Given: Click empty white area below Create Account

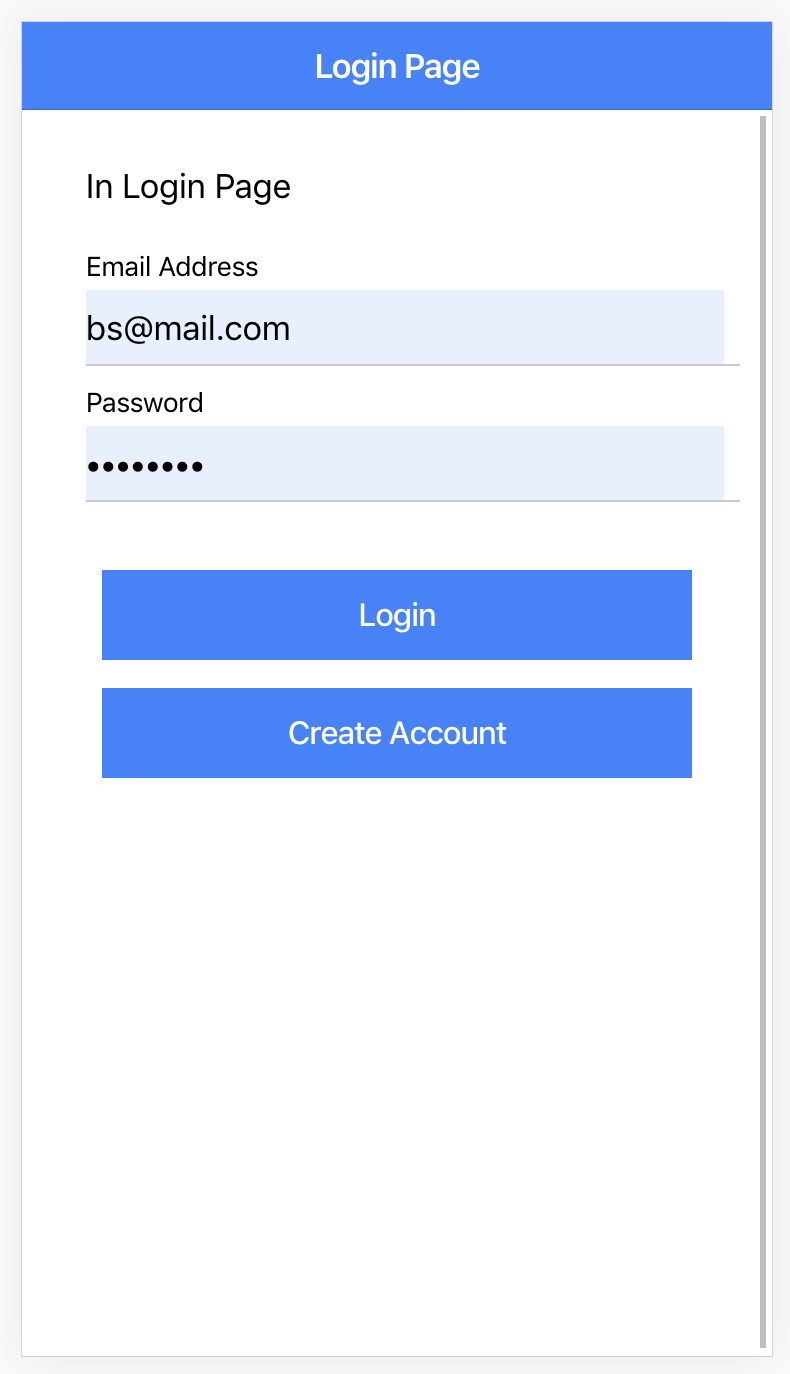Looking at the screenshot, I should point(397,1050).
